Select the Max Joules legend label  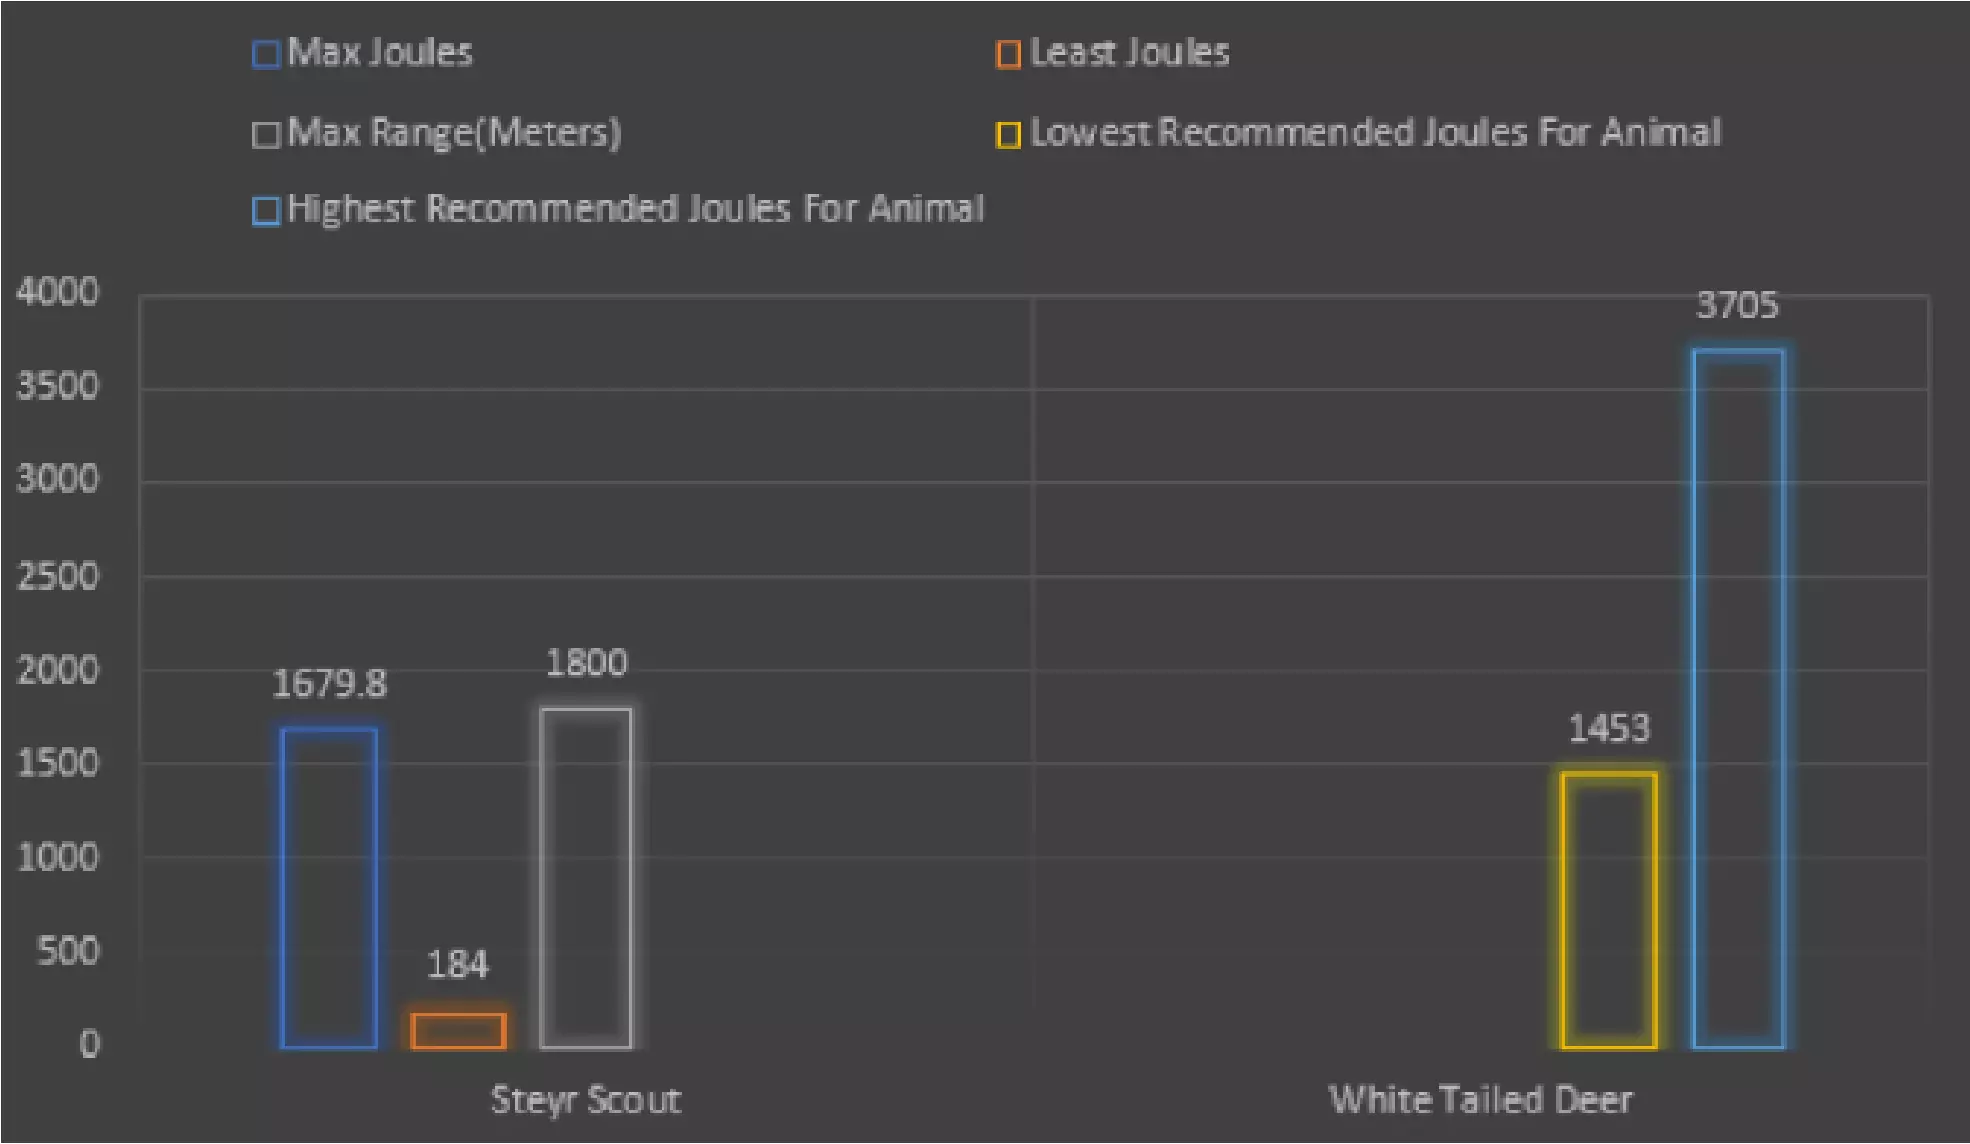(380, 53)
